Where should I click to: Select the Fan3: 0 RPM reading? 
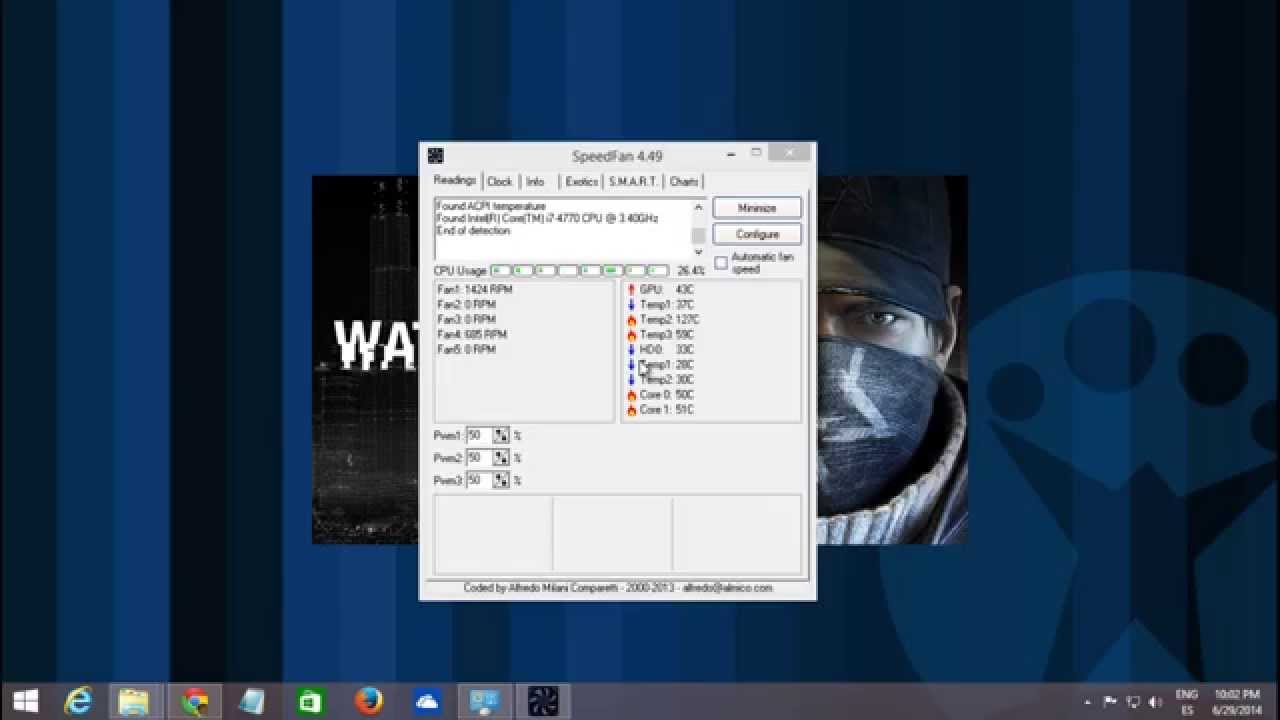[x=466, y=320]
